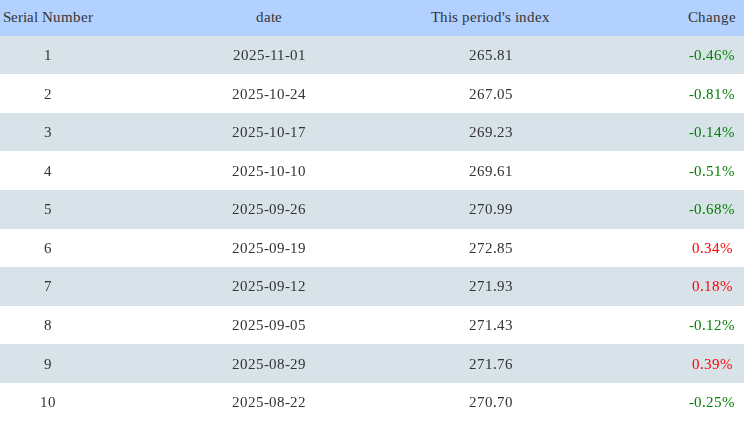Select the 2025-10-10 date cell
Viewport: 744px width, 421px height.
[269, 171]
